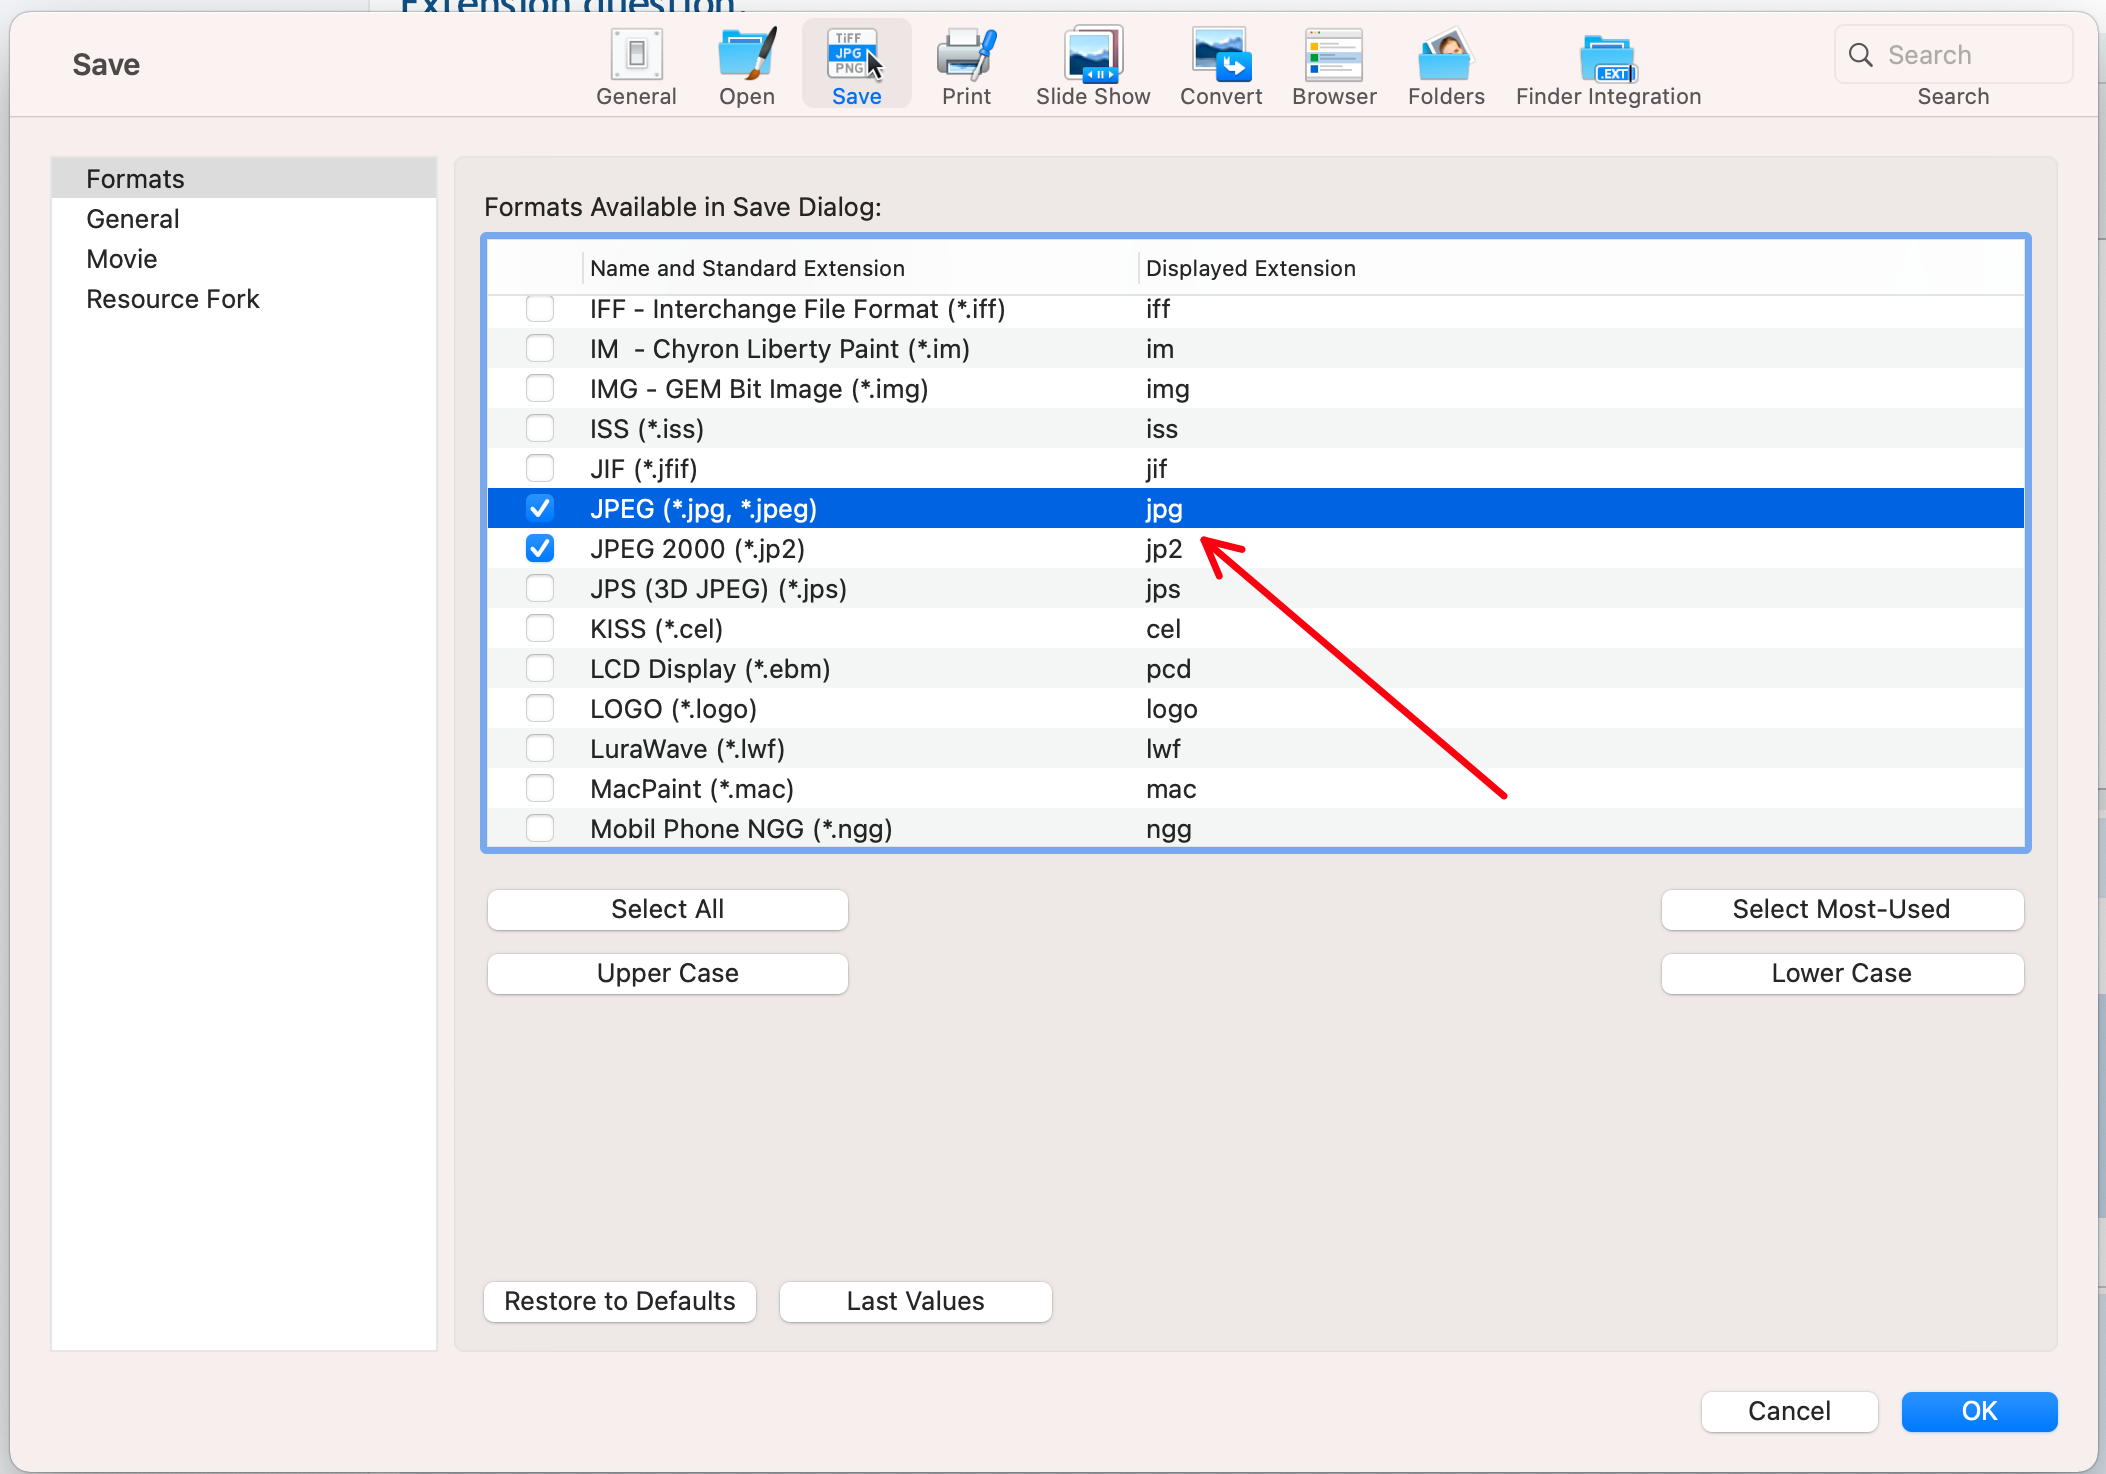Cancel the Save preferences dialog

point(1789,1411)
